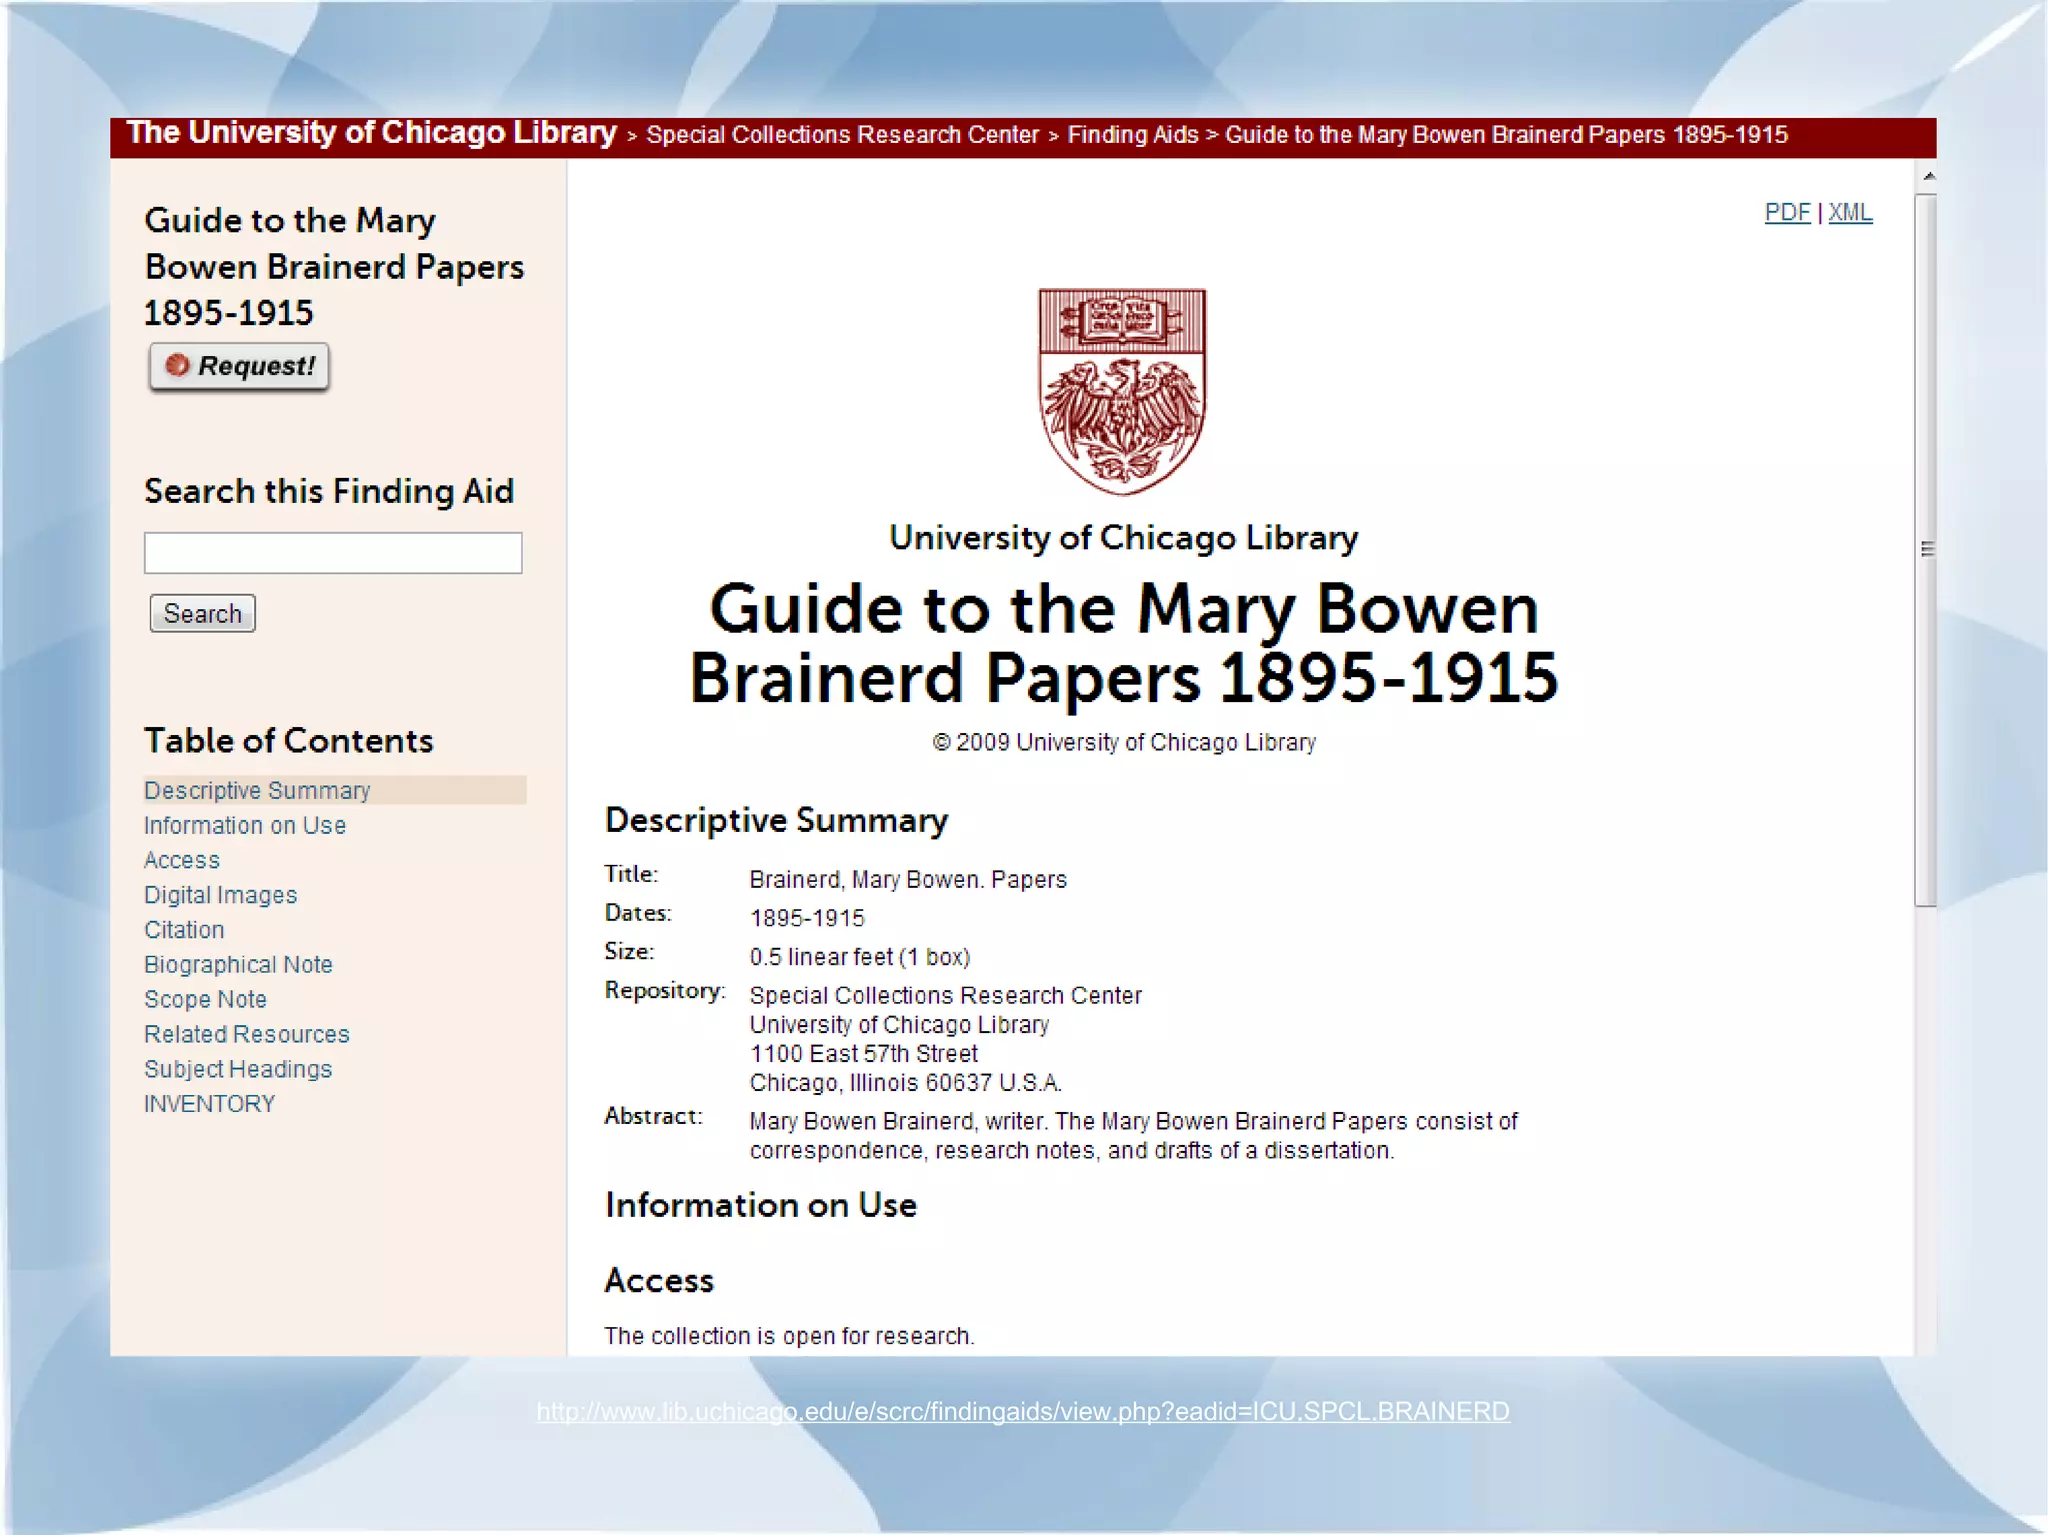Viewport: 2048px width, 1535px height.
Task: Click the vertical scrollbar thumb
Action: [1927, 549]
